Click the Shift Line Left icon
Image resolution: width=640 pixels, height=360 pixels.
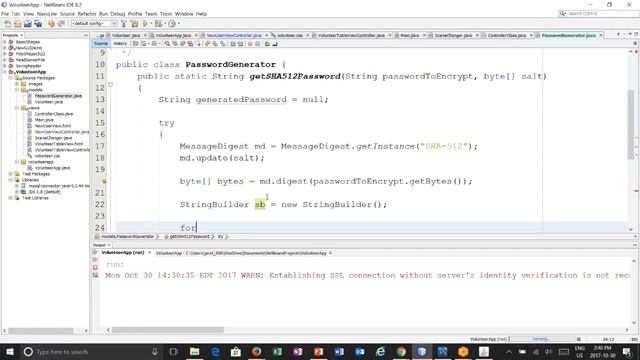(x=233, y=44)
